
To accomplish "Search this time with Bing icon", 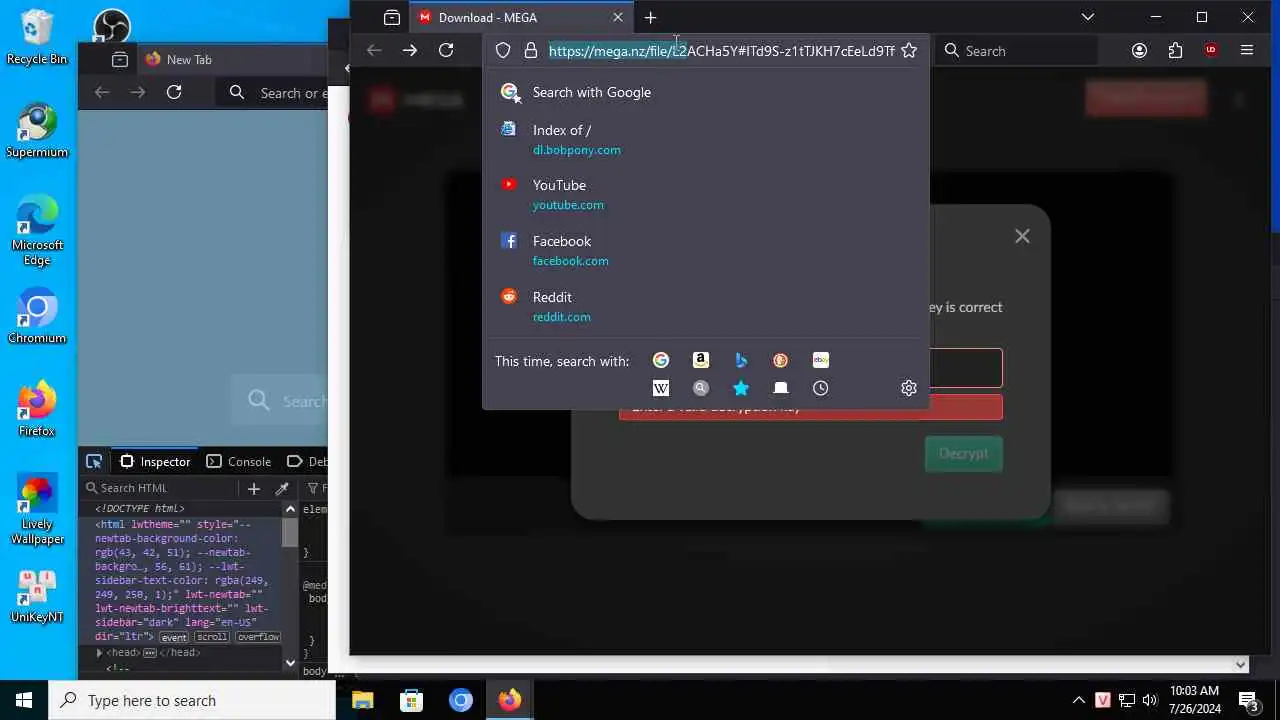I will tap(741, 360).
